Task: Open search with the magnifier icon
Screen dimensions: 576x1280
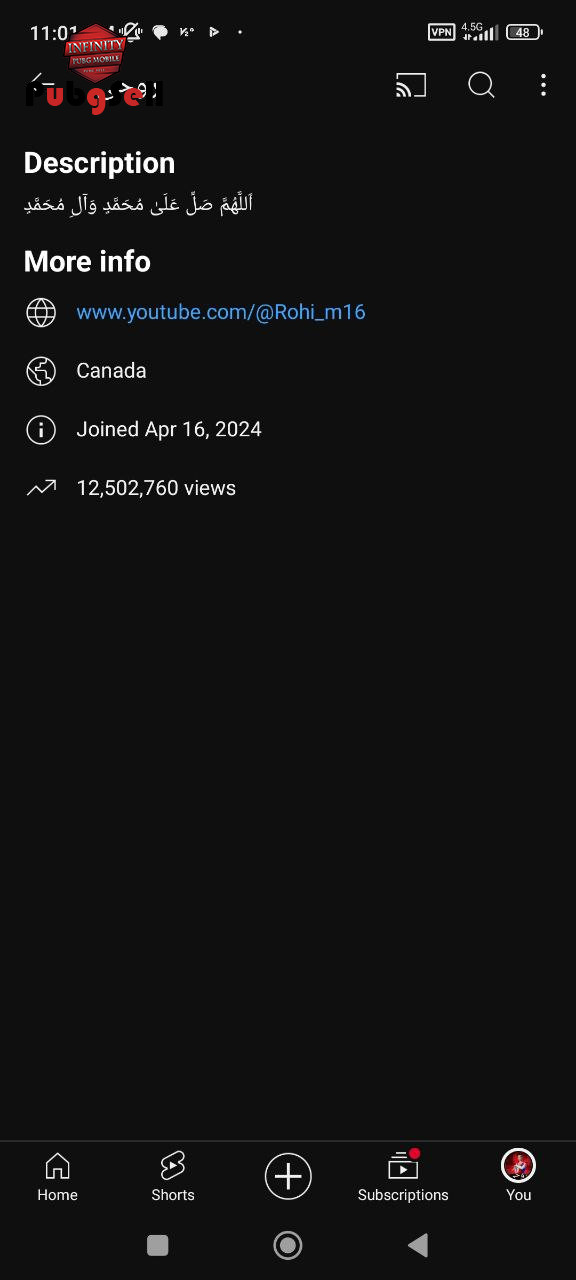Action: click(481, 86)
